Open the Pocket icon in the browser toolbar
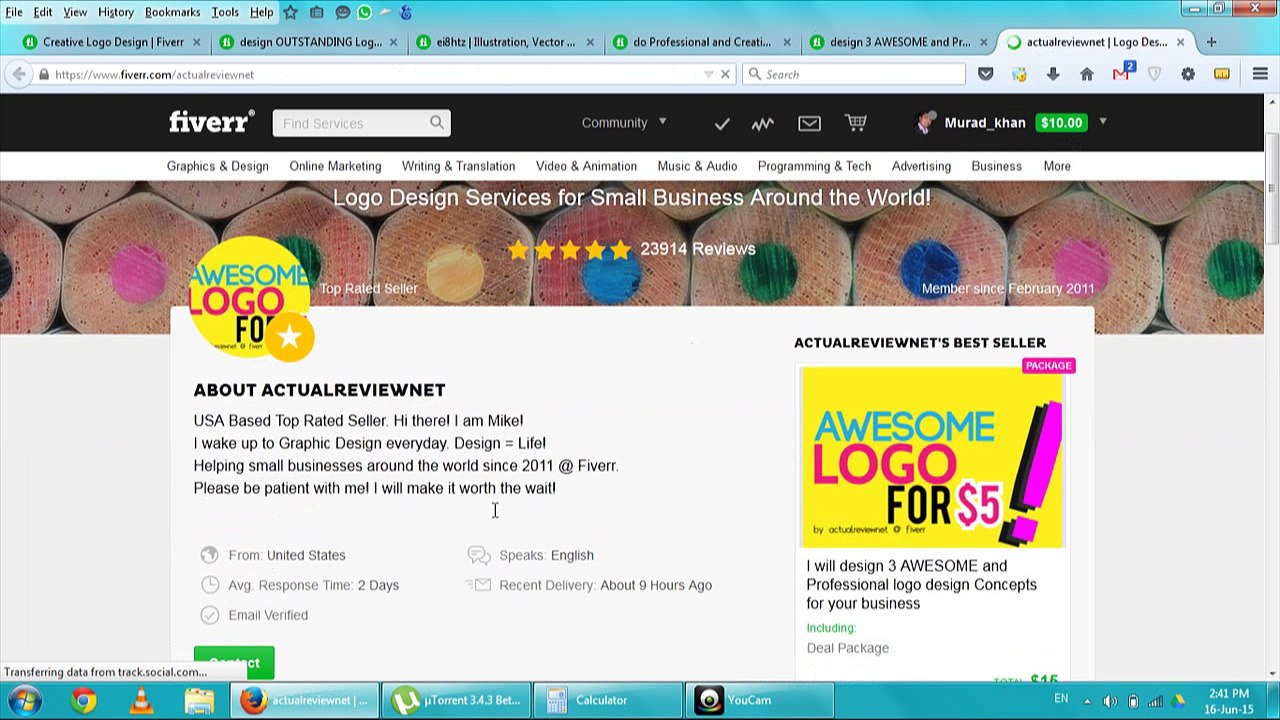This screenshot has height=720, width=1280. pyautogui.click(x=986, y=74)
